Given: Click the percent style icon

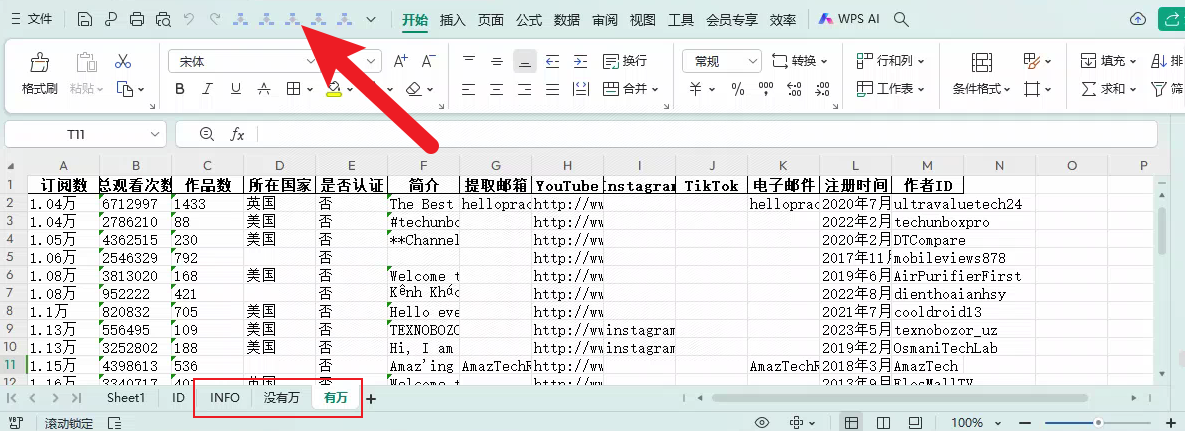Looking at the screenshot, I should [737, 89].
